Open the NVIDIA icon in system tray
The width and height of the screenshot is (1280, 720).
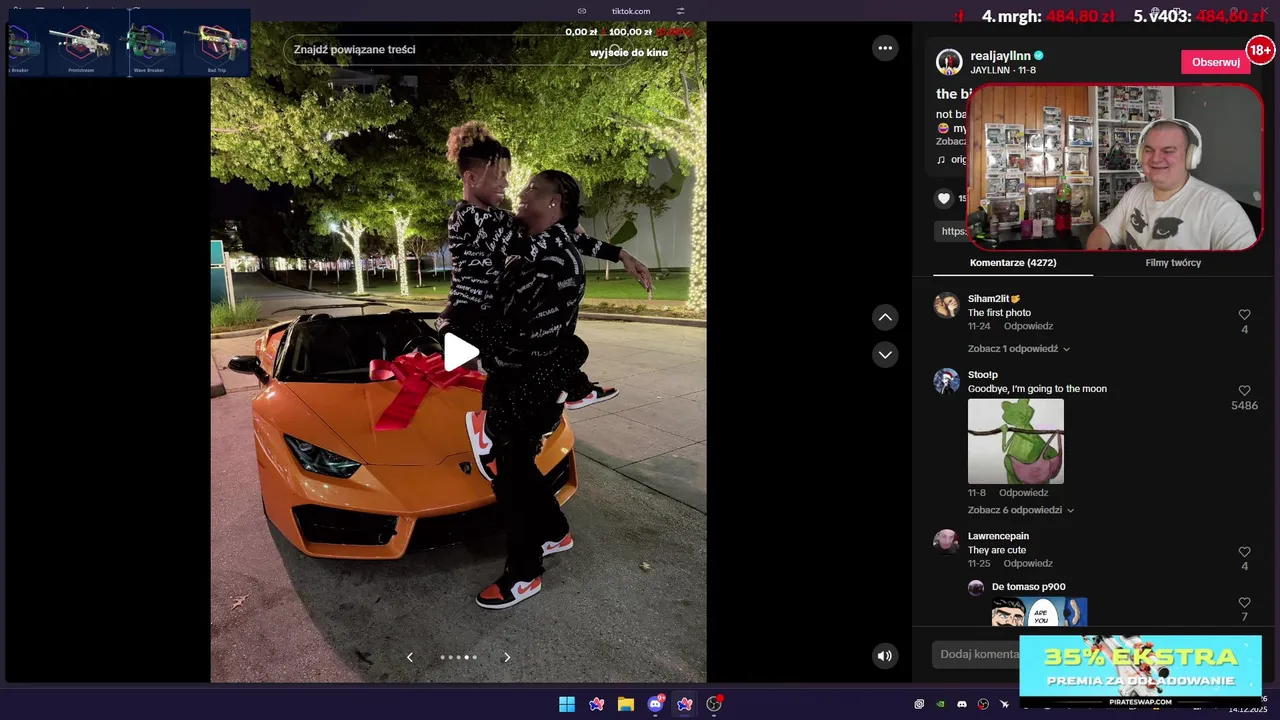point(940,704)
